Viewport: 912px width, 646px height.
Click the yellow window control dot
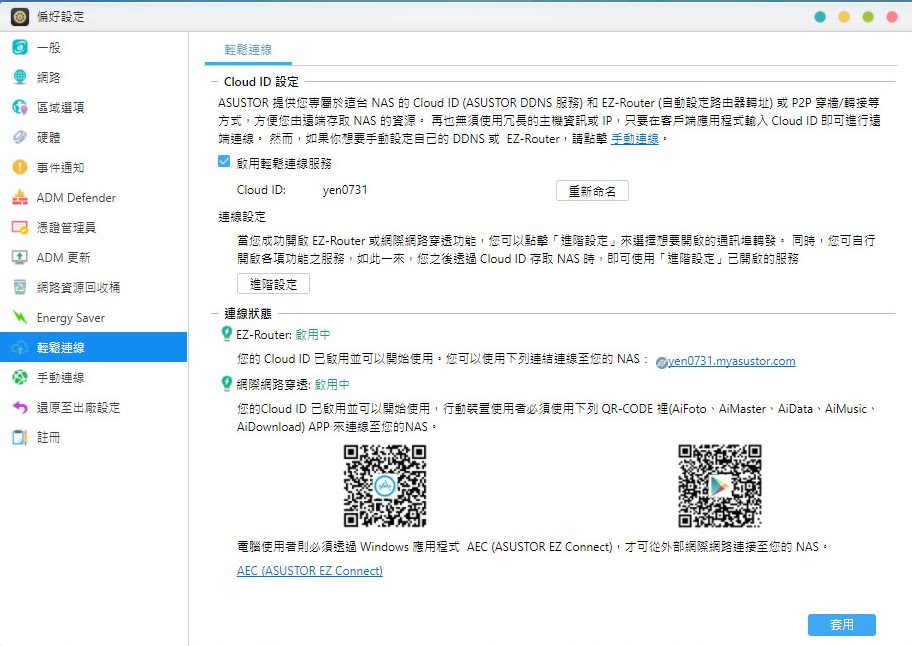click(x=844, y=17)
